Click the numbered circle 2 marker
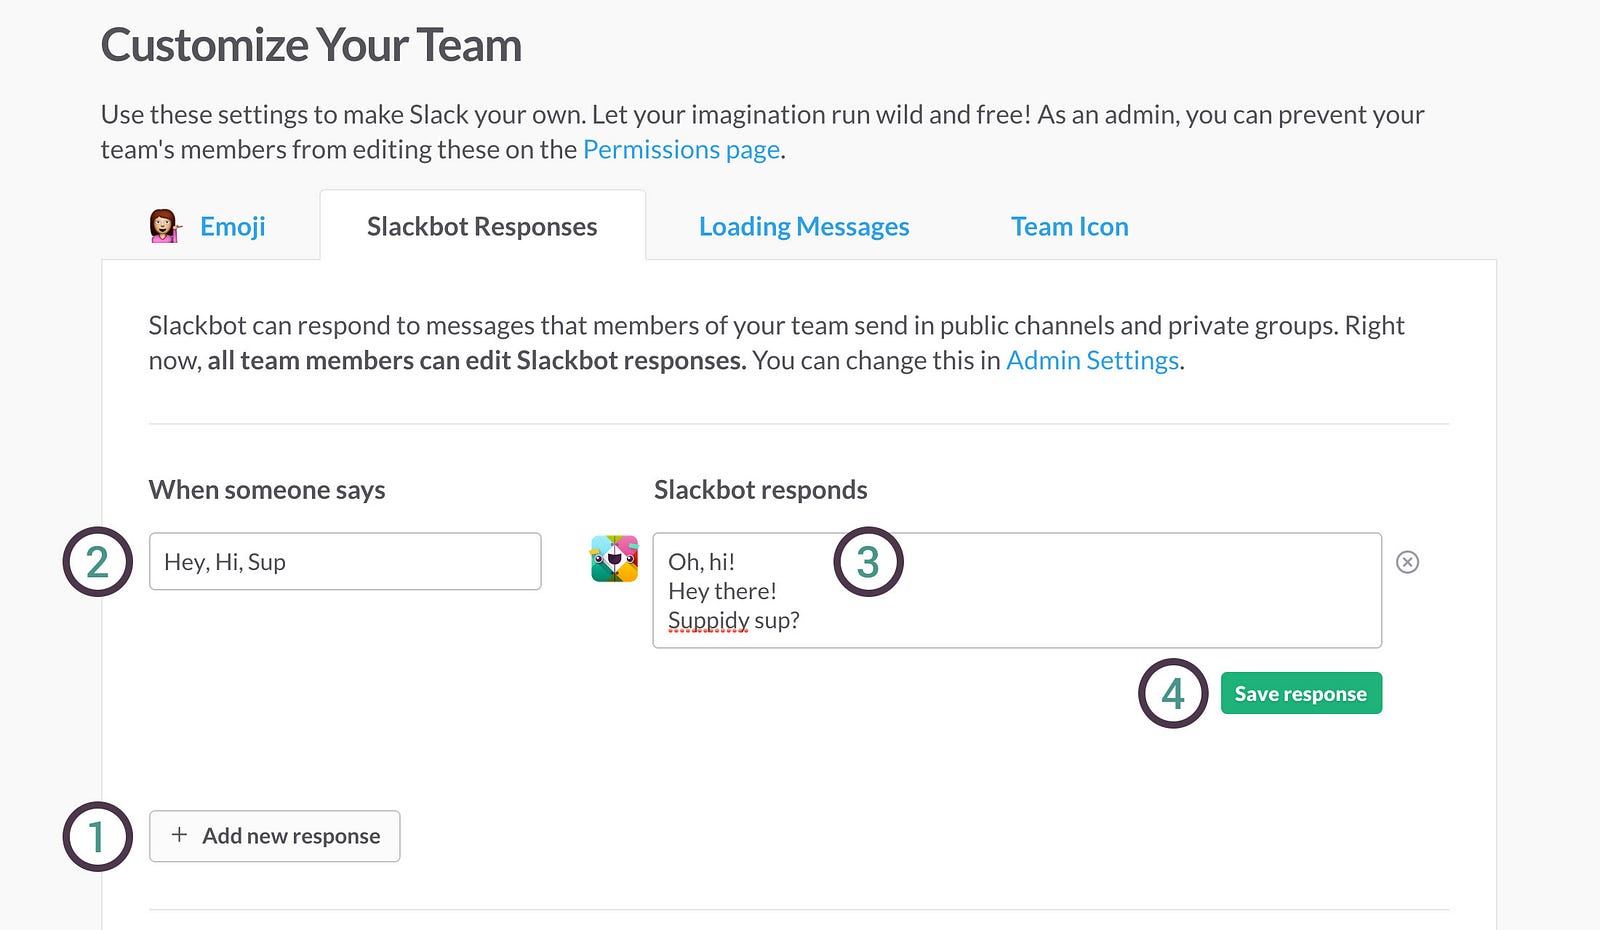Viewport: 1600px width, 930px height. tap(97, 562)
